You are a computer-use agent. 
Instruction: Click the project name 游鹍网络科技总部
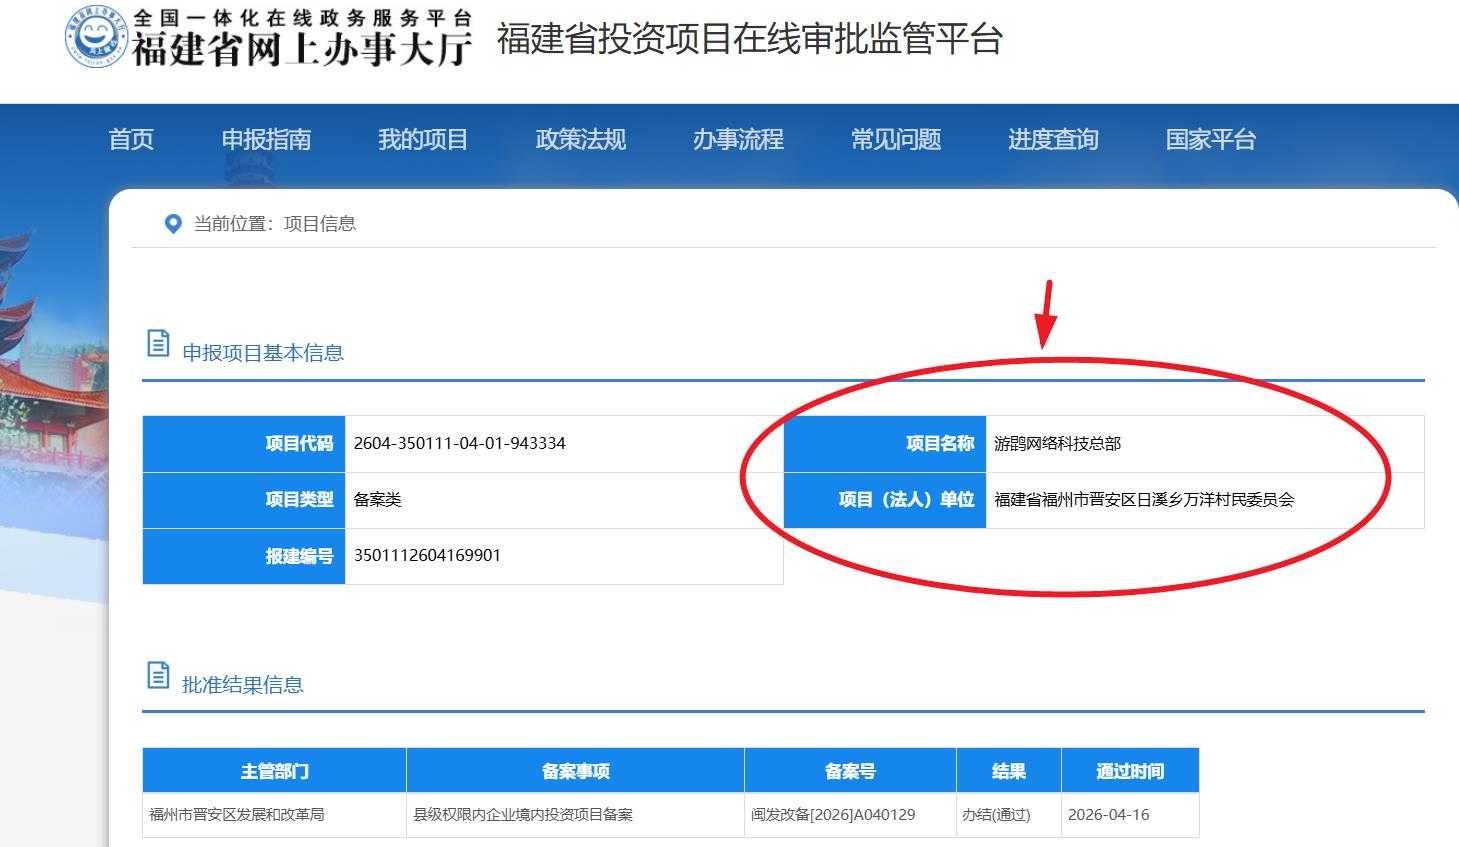click(x=1057, y=444)
